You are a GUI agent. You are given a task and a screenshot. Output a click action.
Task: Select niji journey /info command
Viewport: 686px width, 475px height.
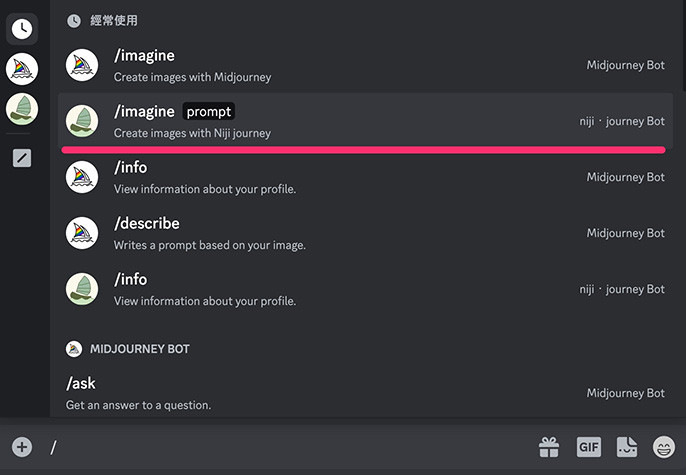coord(365,289)
